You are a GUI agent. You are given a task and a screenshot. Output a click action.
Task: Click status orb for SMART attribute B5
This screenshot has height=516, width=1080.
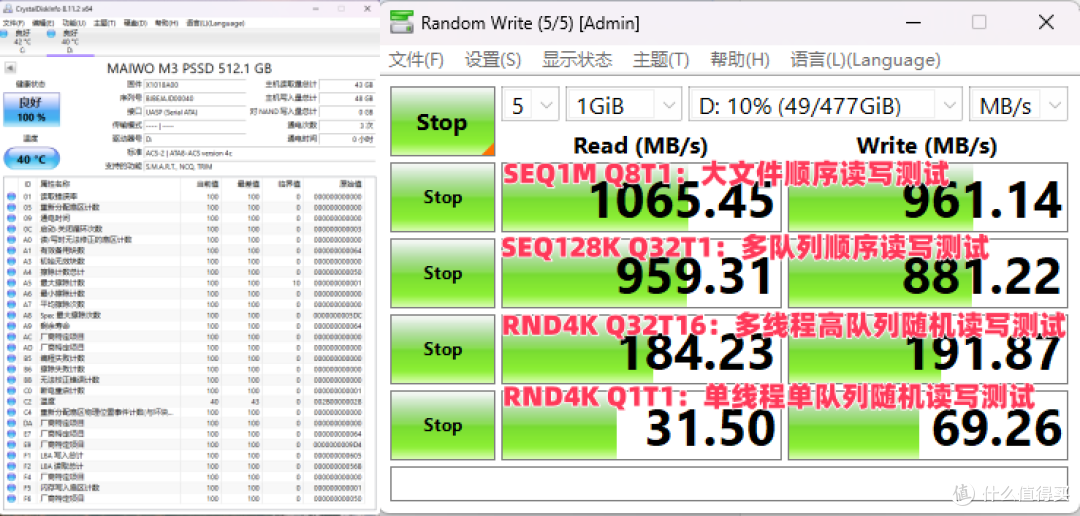(x=10, y=358)
